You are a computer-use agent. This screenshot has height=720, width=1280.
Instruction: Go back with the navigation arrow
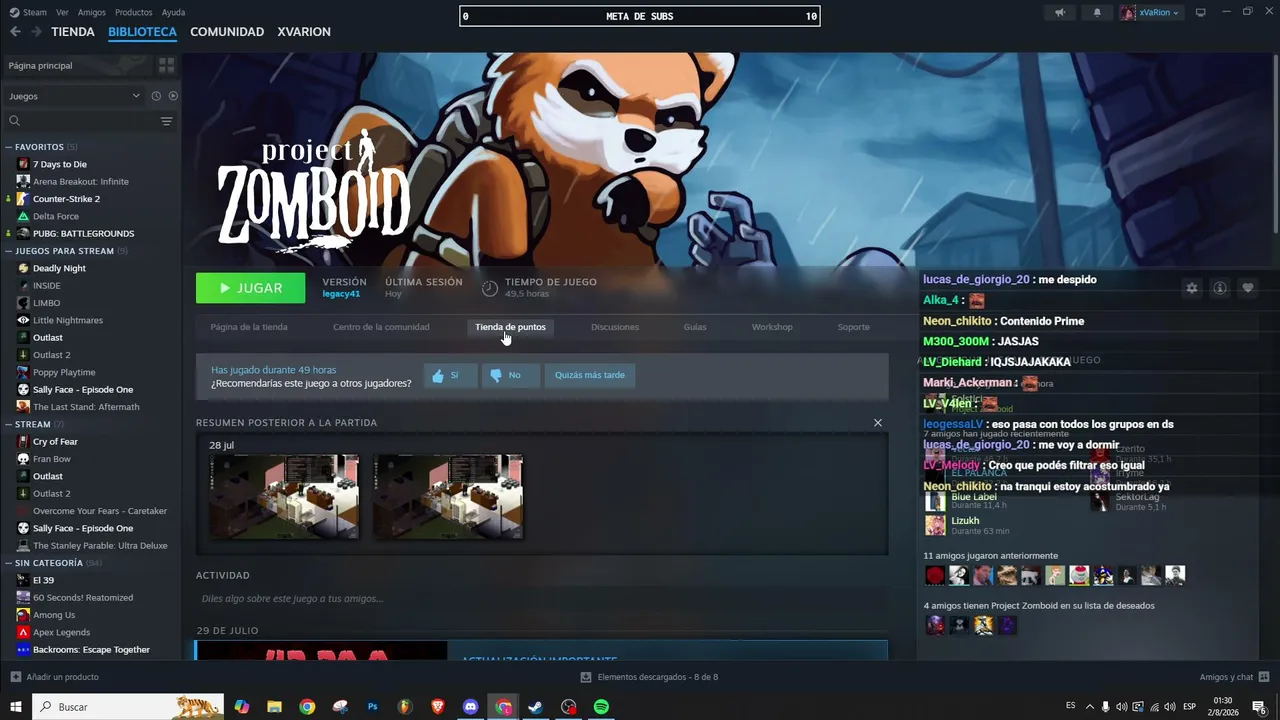point(15,32)
